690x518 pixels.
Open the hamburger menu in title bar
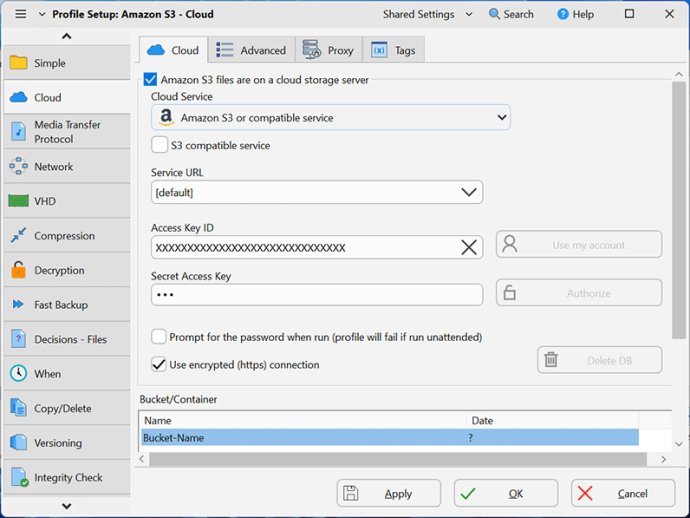click(x=20, y=14)
